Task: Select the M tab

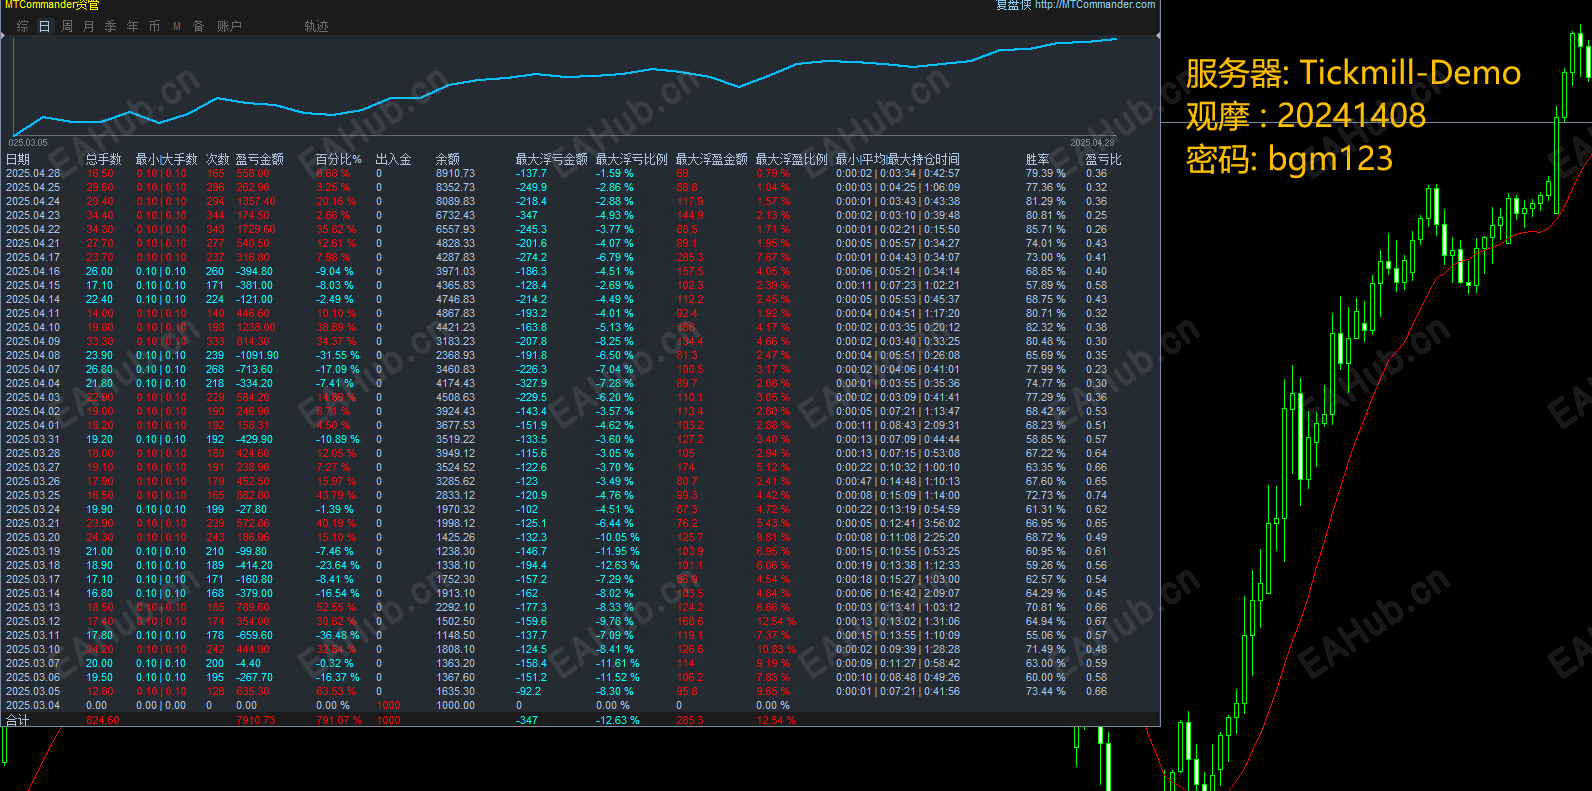Action: point(177,26)
